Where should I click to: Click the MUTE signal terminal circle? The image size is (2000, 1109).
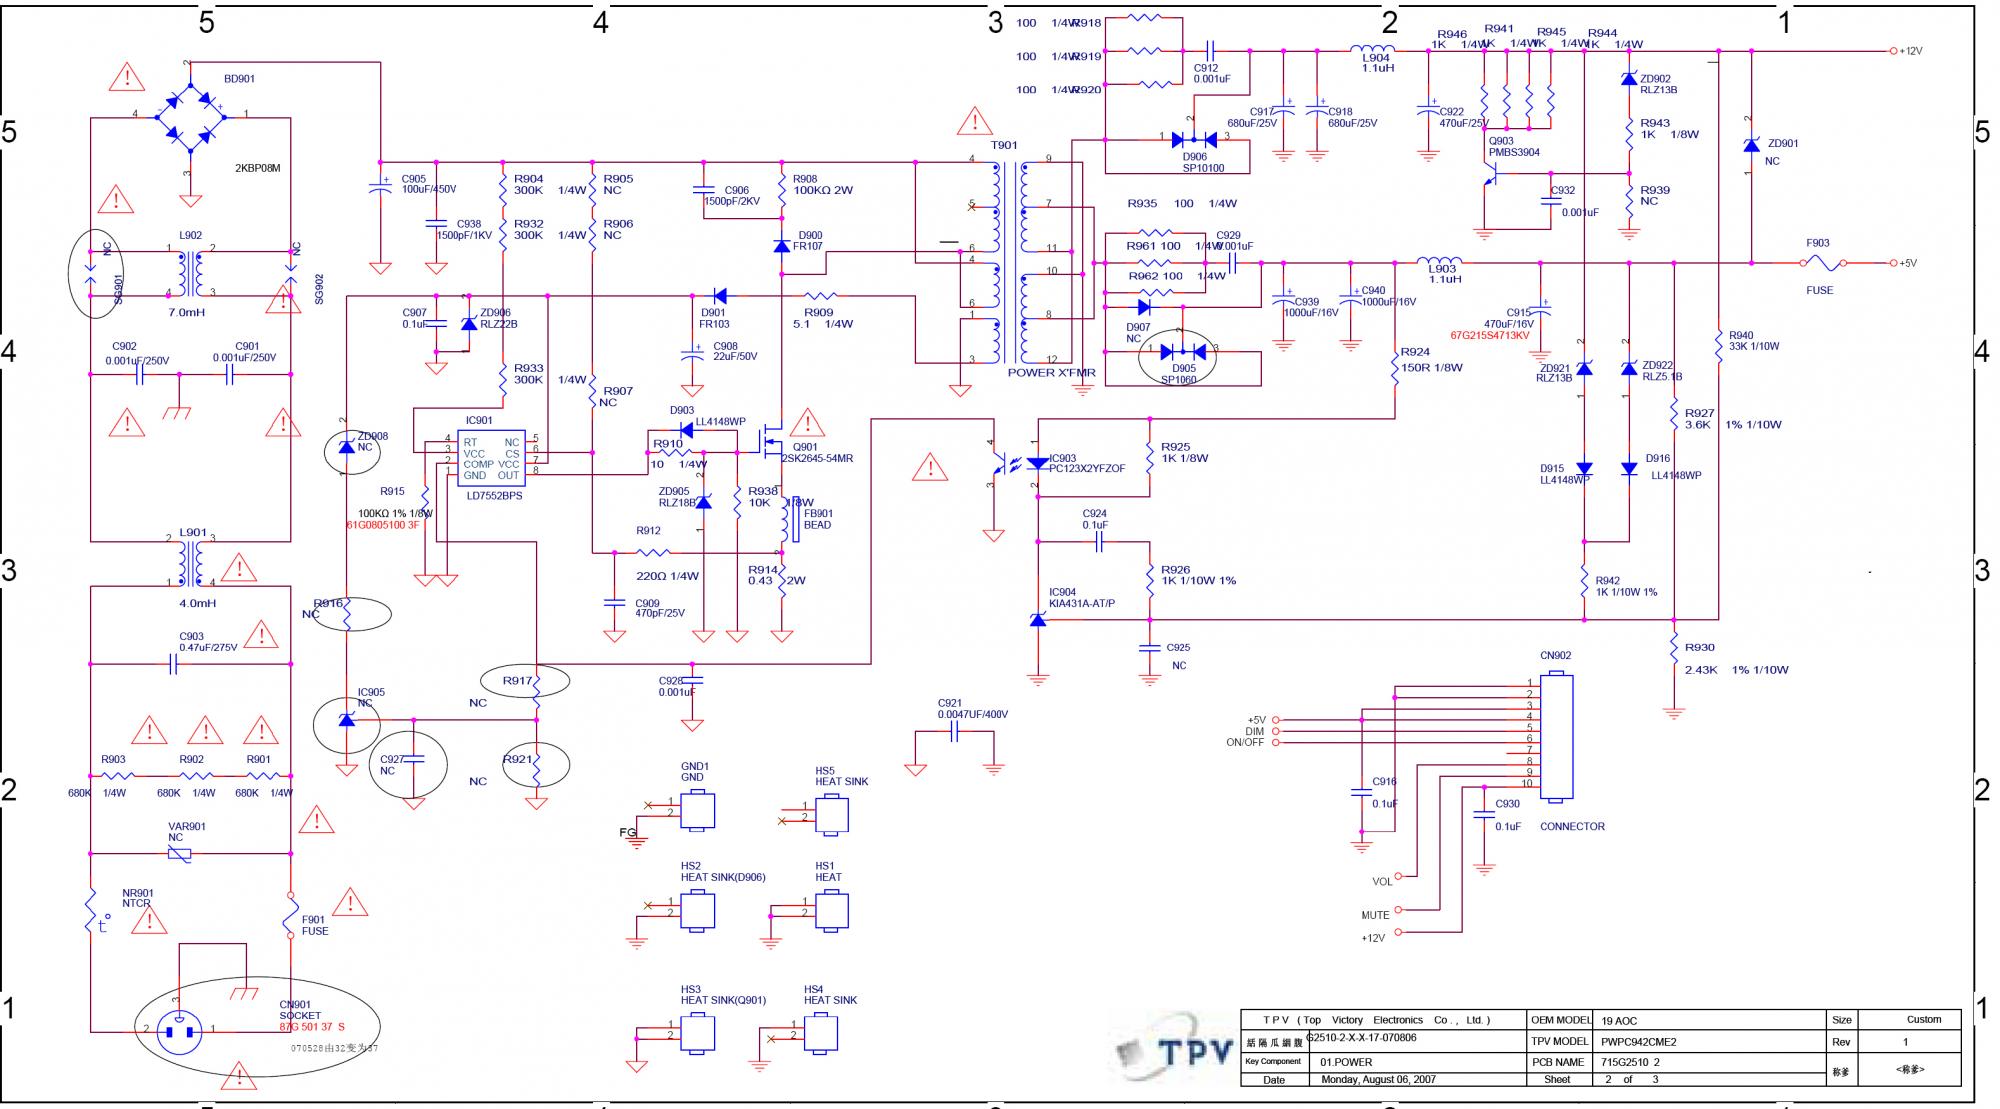pos(1398,910)
